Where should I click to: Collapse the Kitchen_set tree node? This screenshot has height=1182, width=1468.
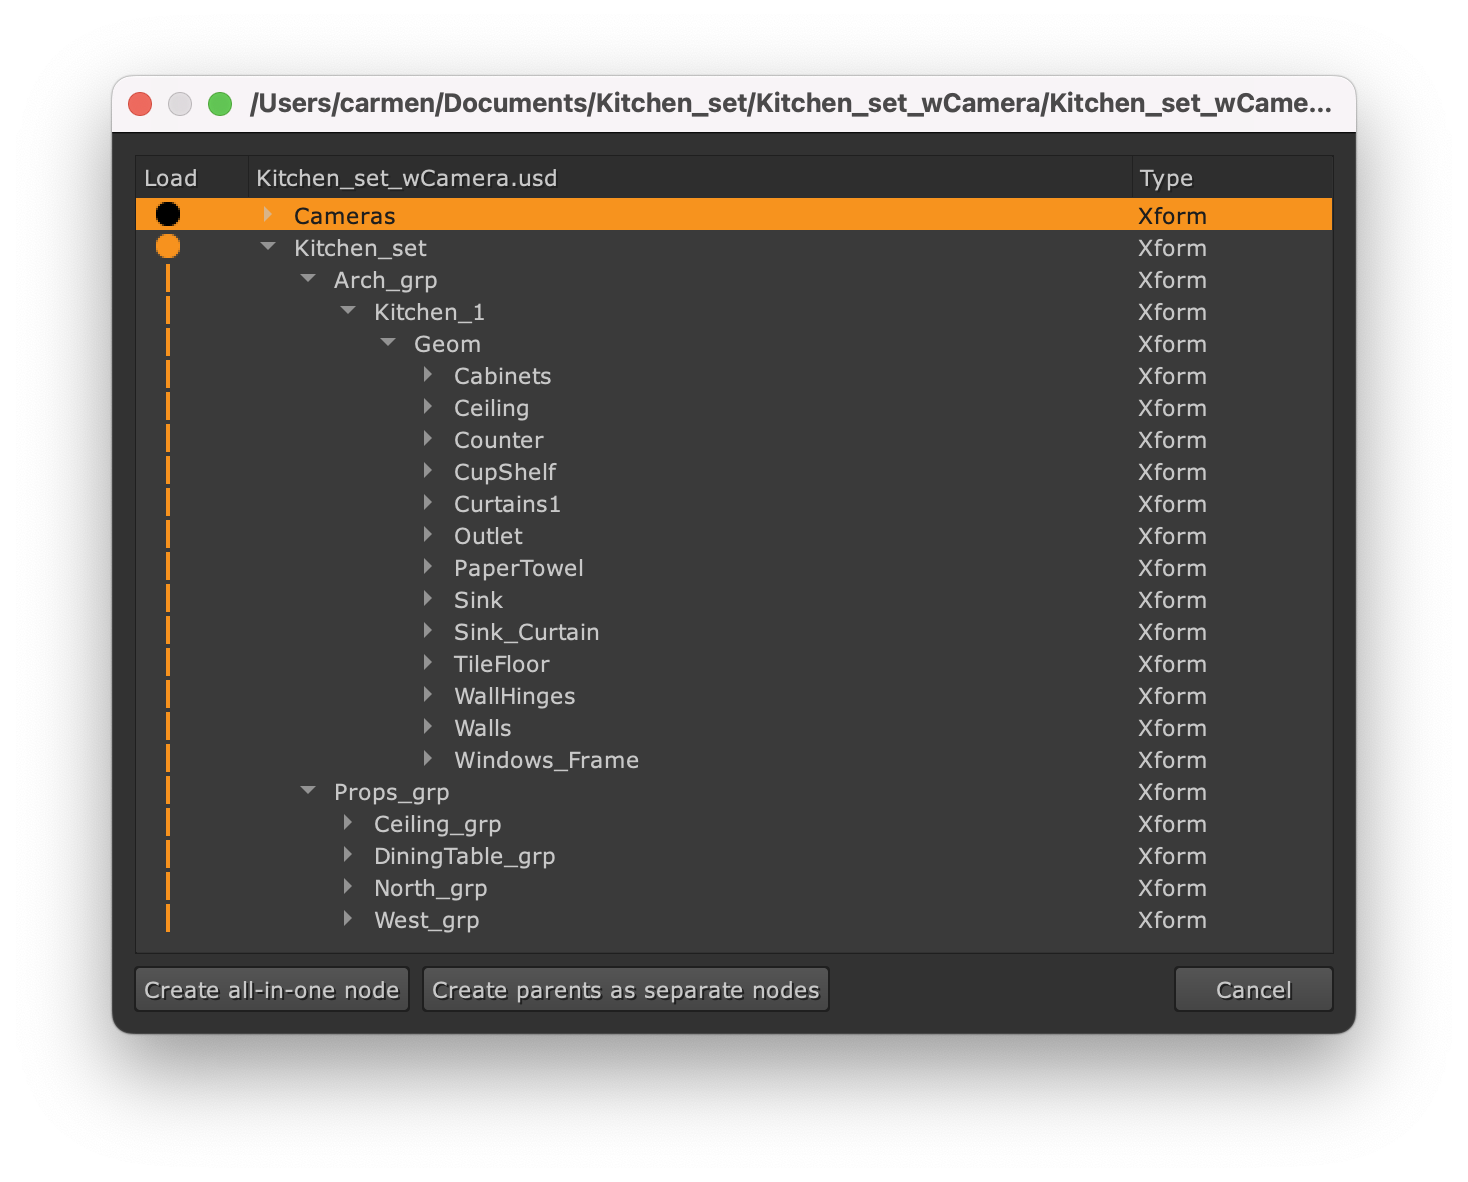coord(267,247)
